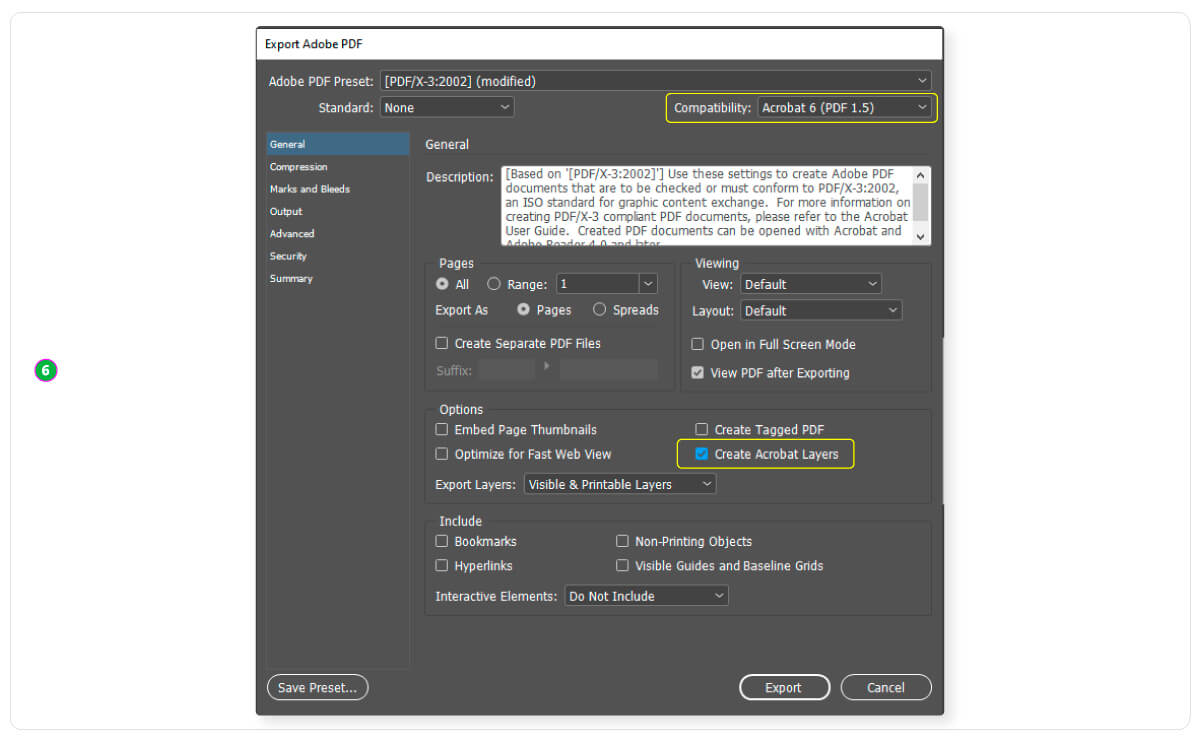Enable Create Separate PDF Files
Screen dimensions: 1200x740
[x=442, y=343]
